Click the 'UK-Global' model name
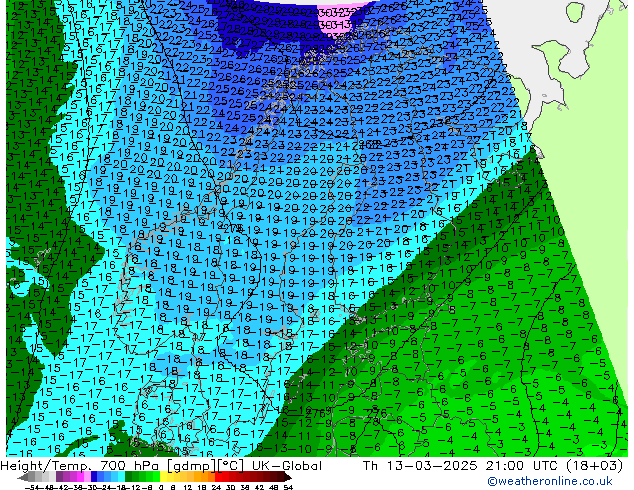The height and width of the screenshot is (490, 634). pyautogui.click(x=287, y=466)
